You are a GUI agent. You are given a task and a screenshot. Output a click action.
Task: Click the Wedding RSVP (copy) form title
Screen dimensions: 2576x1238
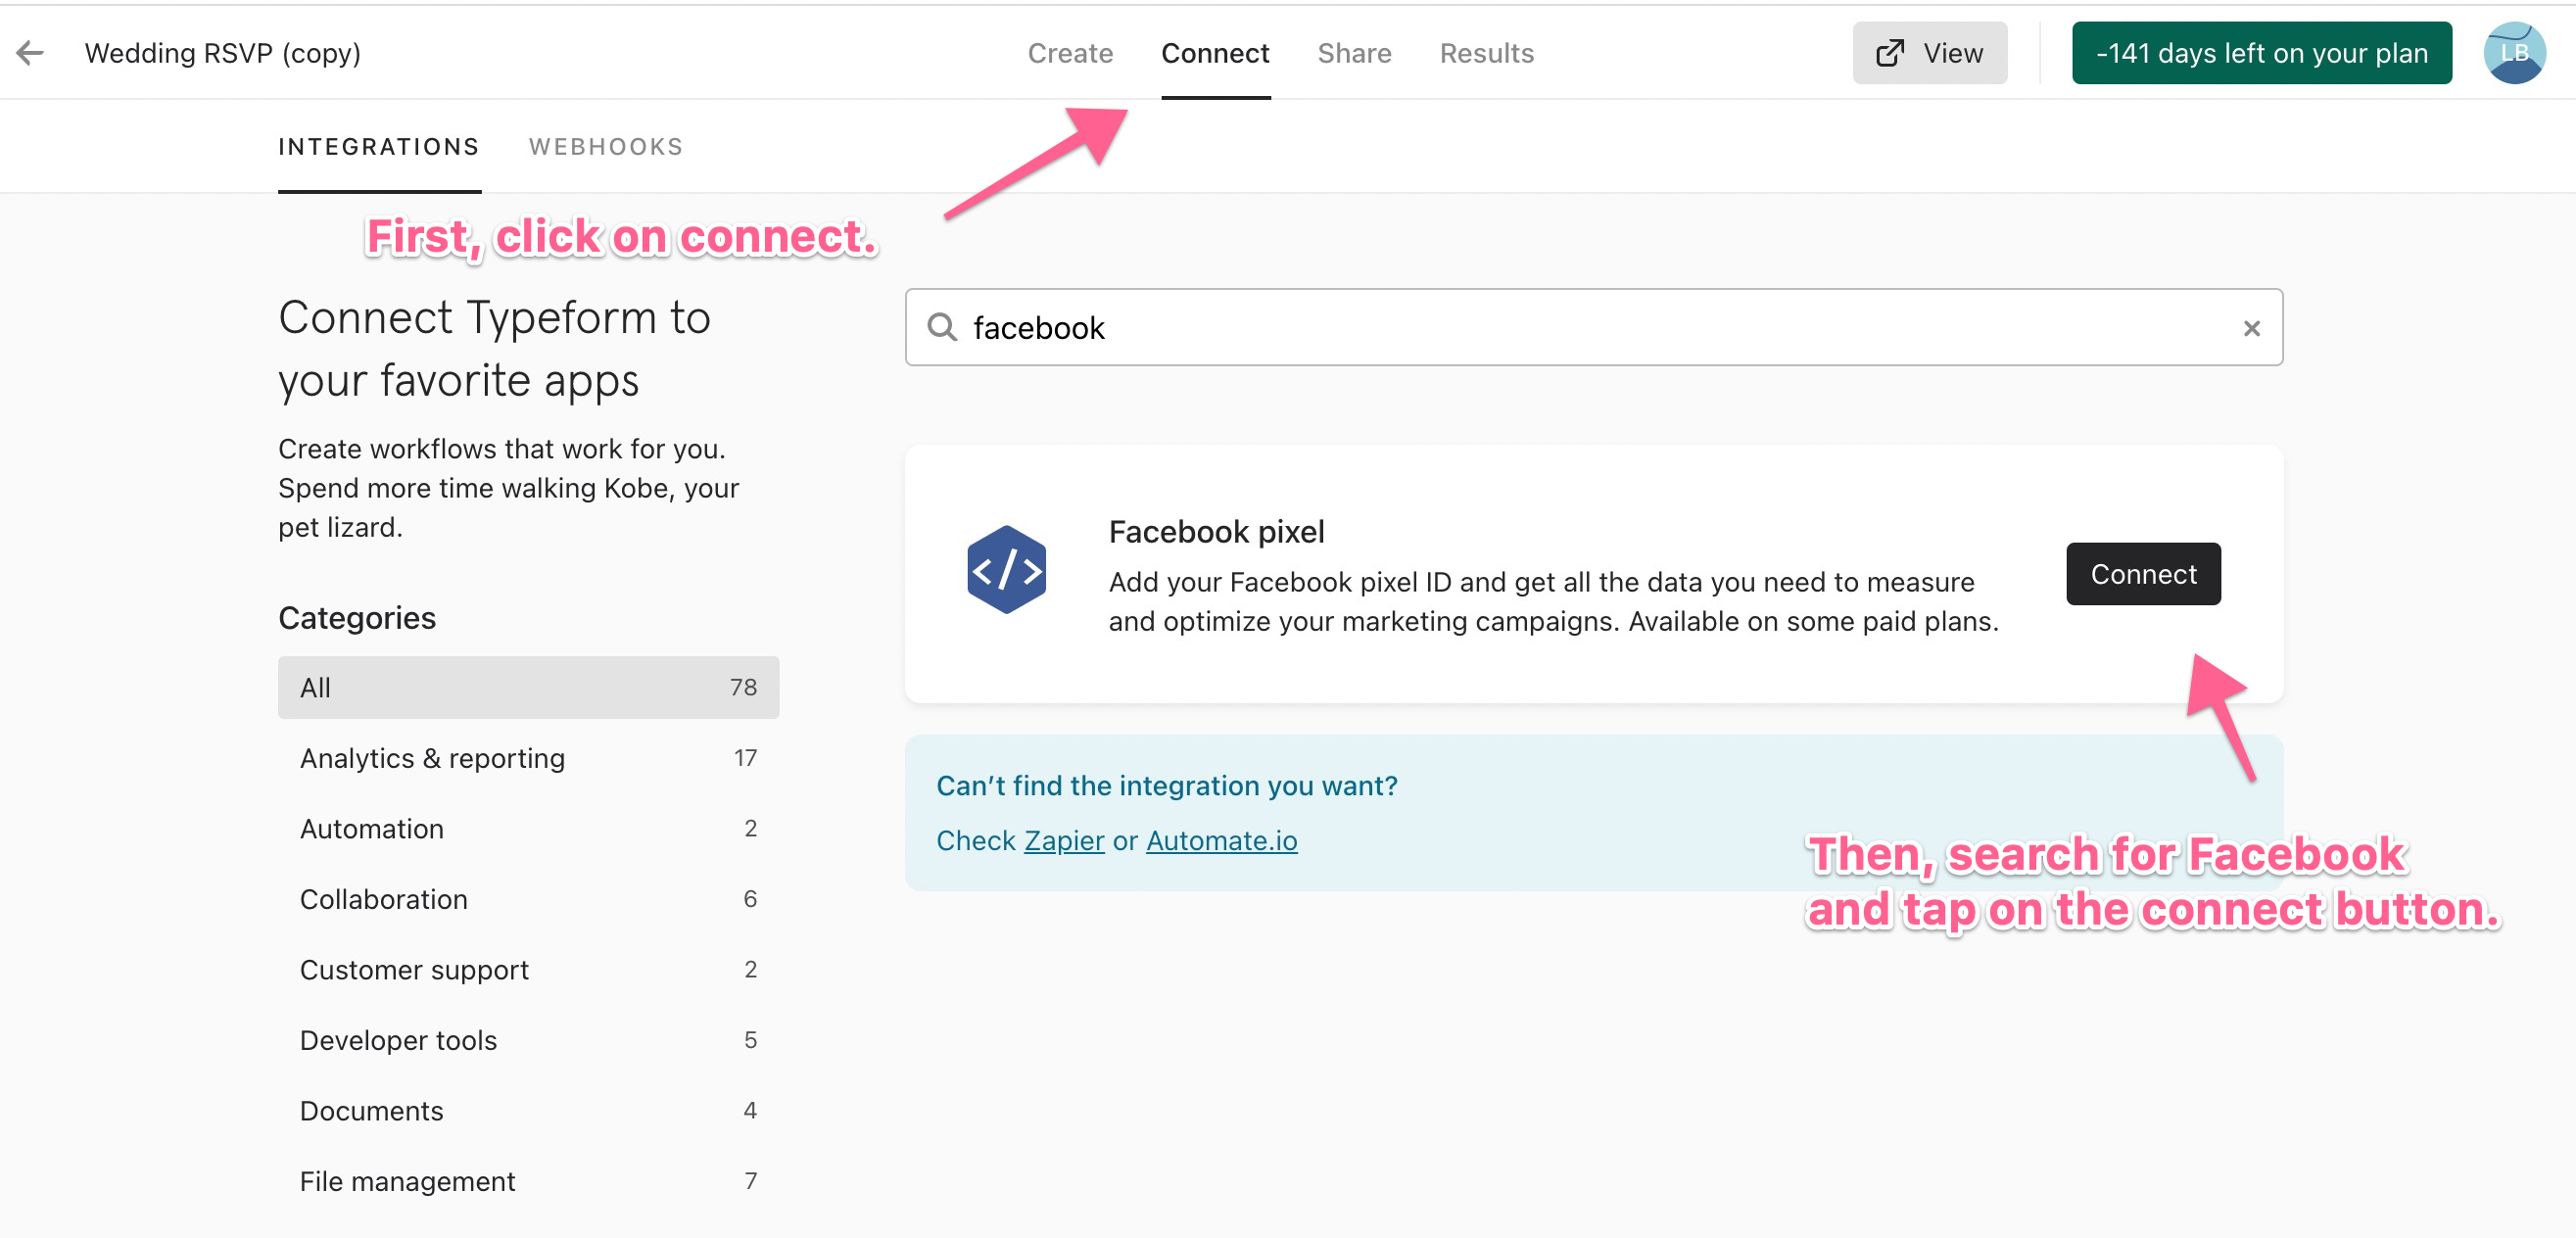coord(222,53)
